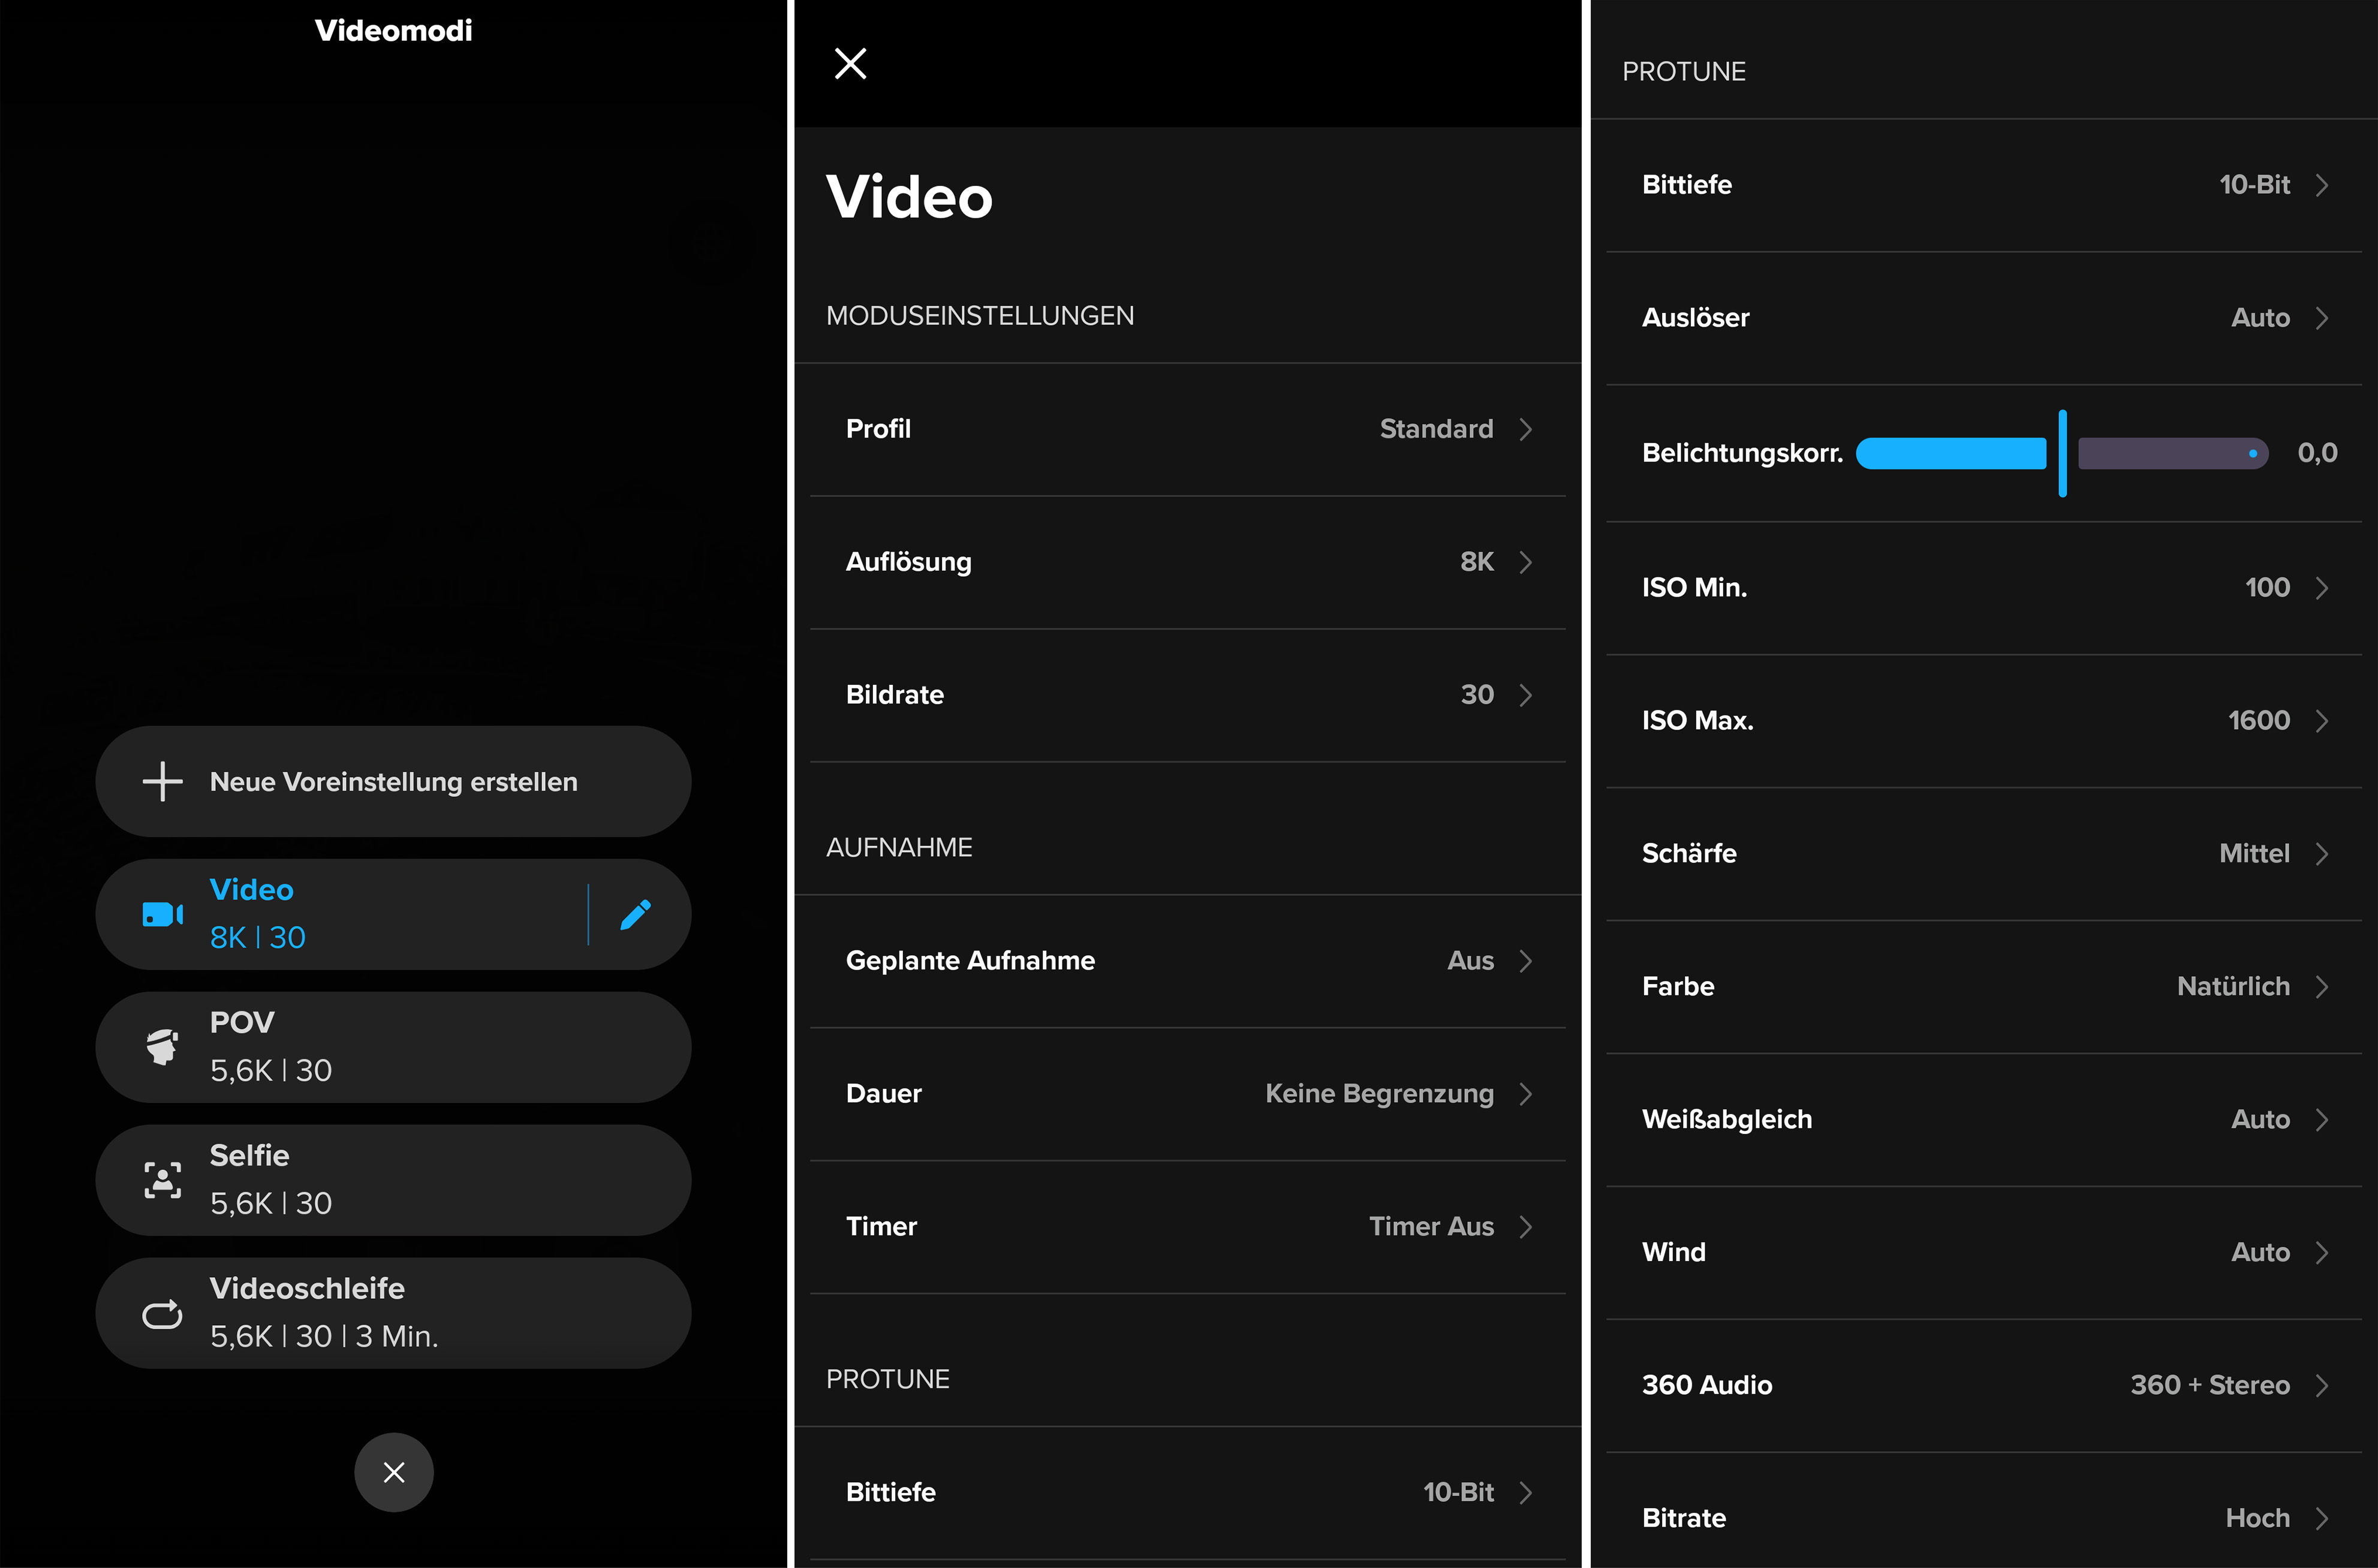Open the Bildrate 30 chevron
This screenshot has width=2378, height=1568.
pos(1525,695)
